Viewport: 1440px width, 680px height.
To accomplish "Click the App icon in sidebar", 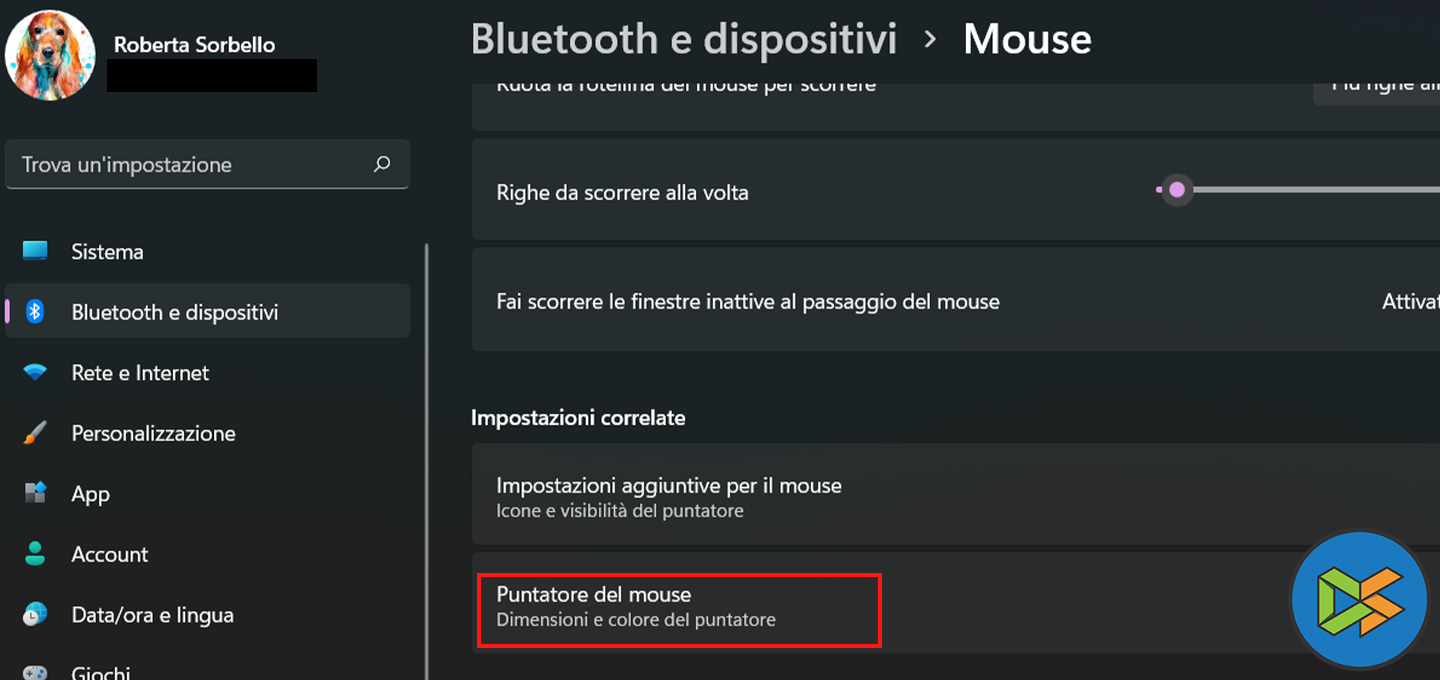I will point(35,493).
